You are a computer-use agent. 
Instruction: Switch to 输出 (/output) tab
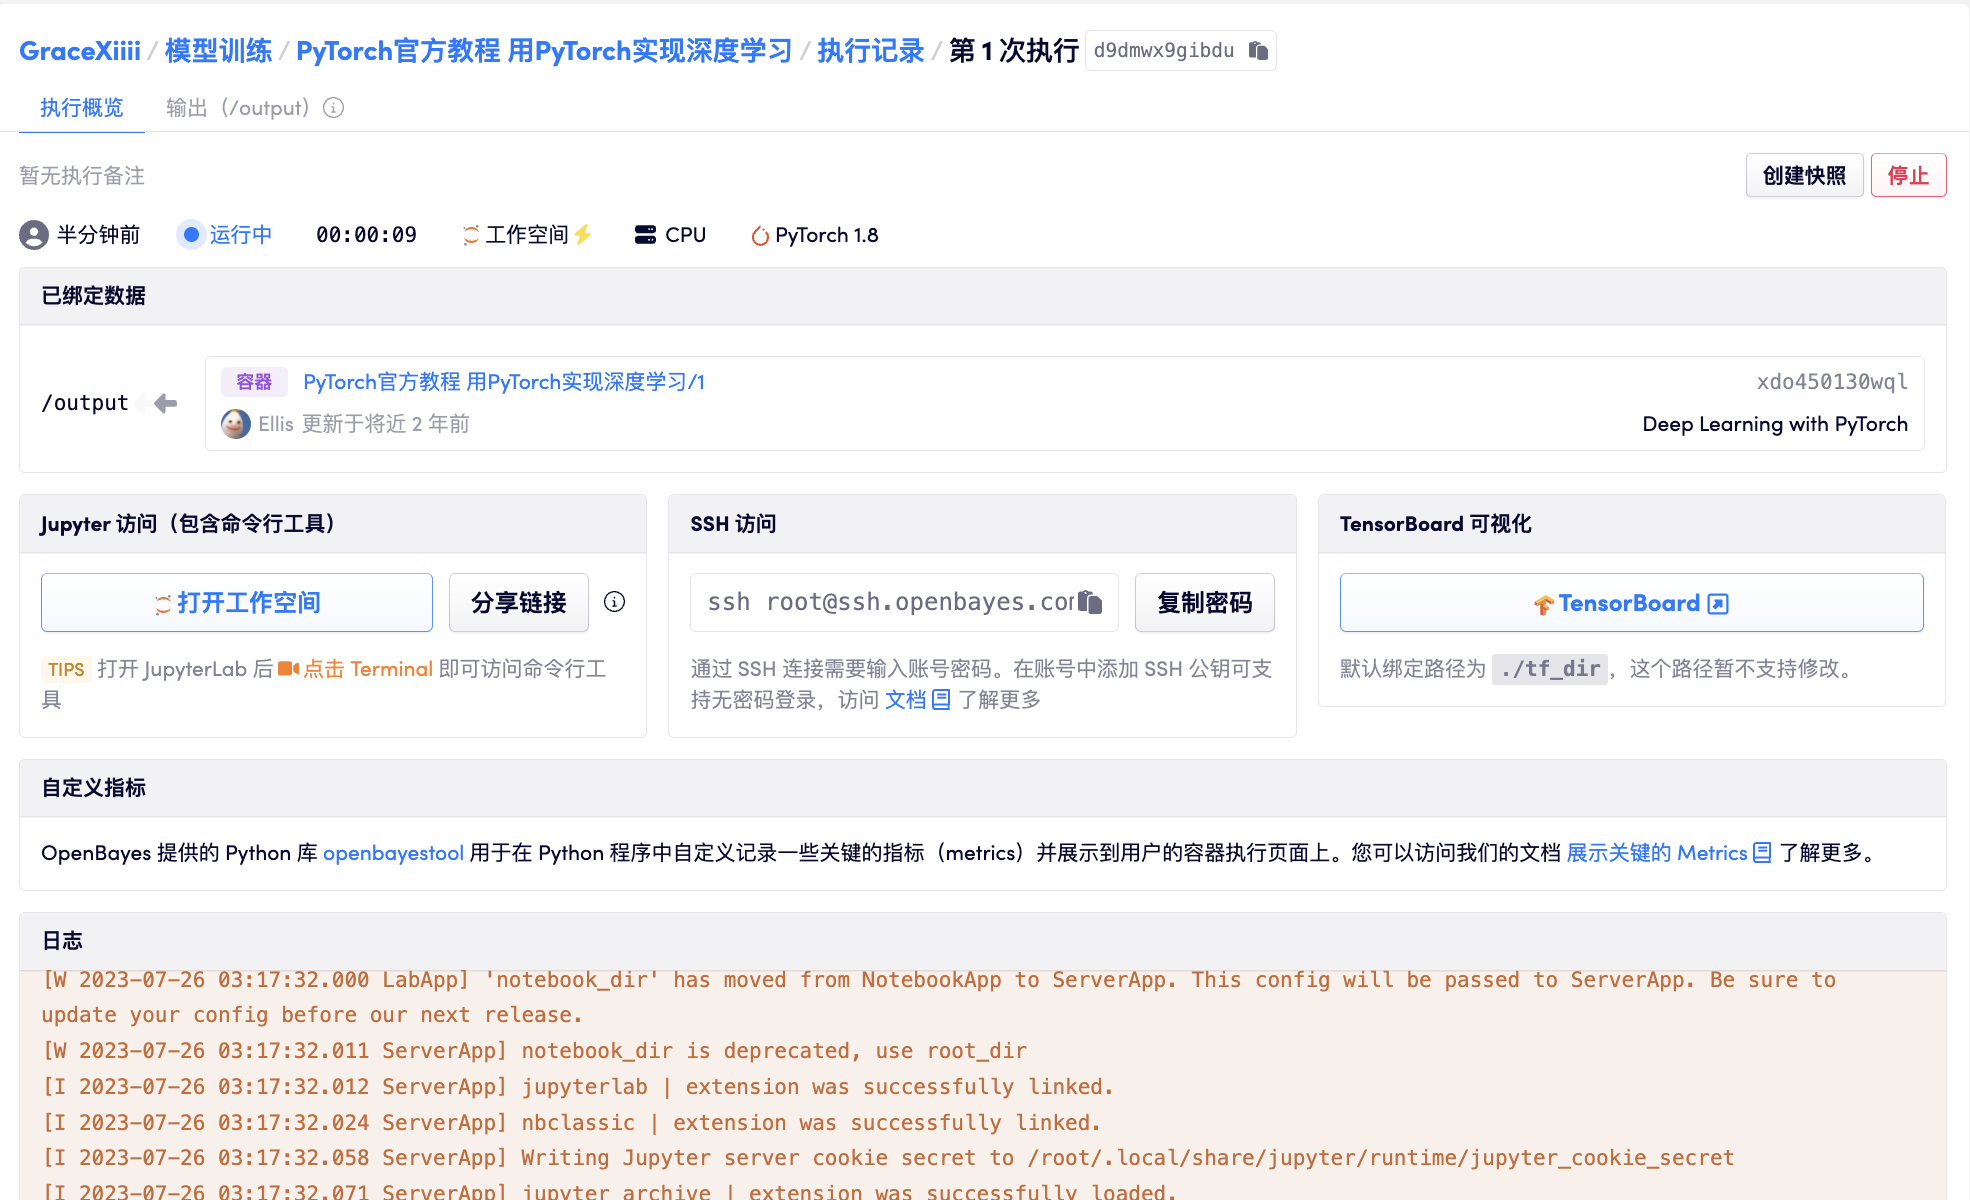(238, 108)
